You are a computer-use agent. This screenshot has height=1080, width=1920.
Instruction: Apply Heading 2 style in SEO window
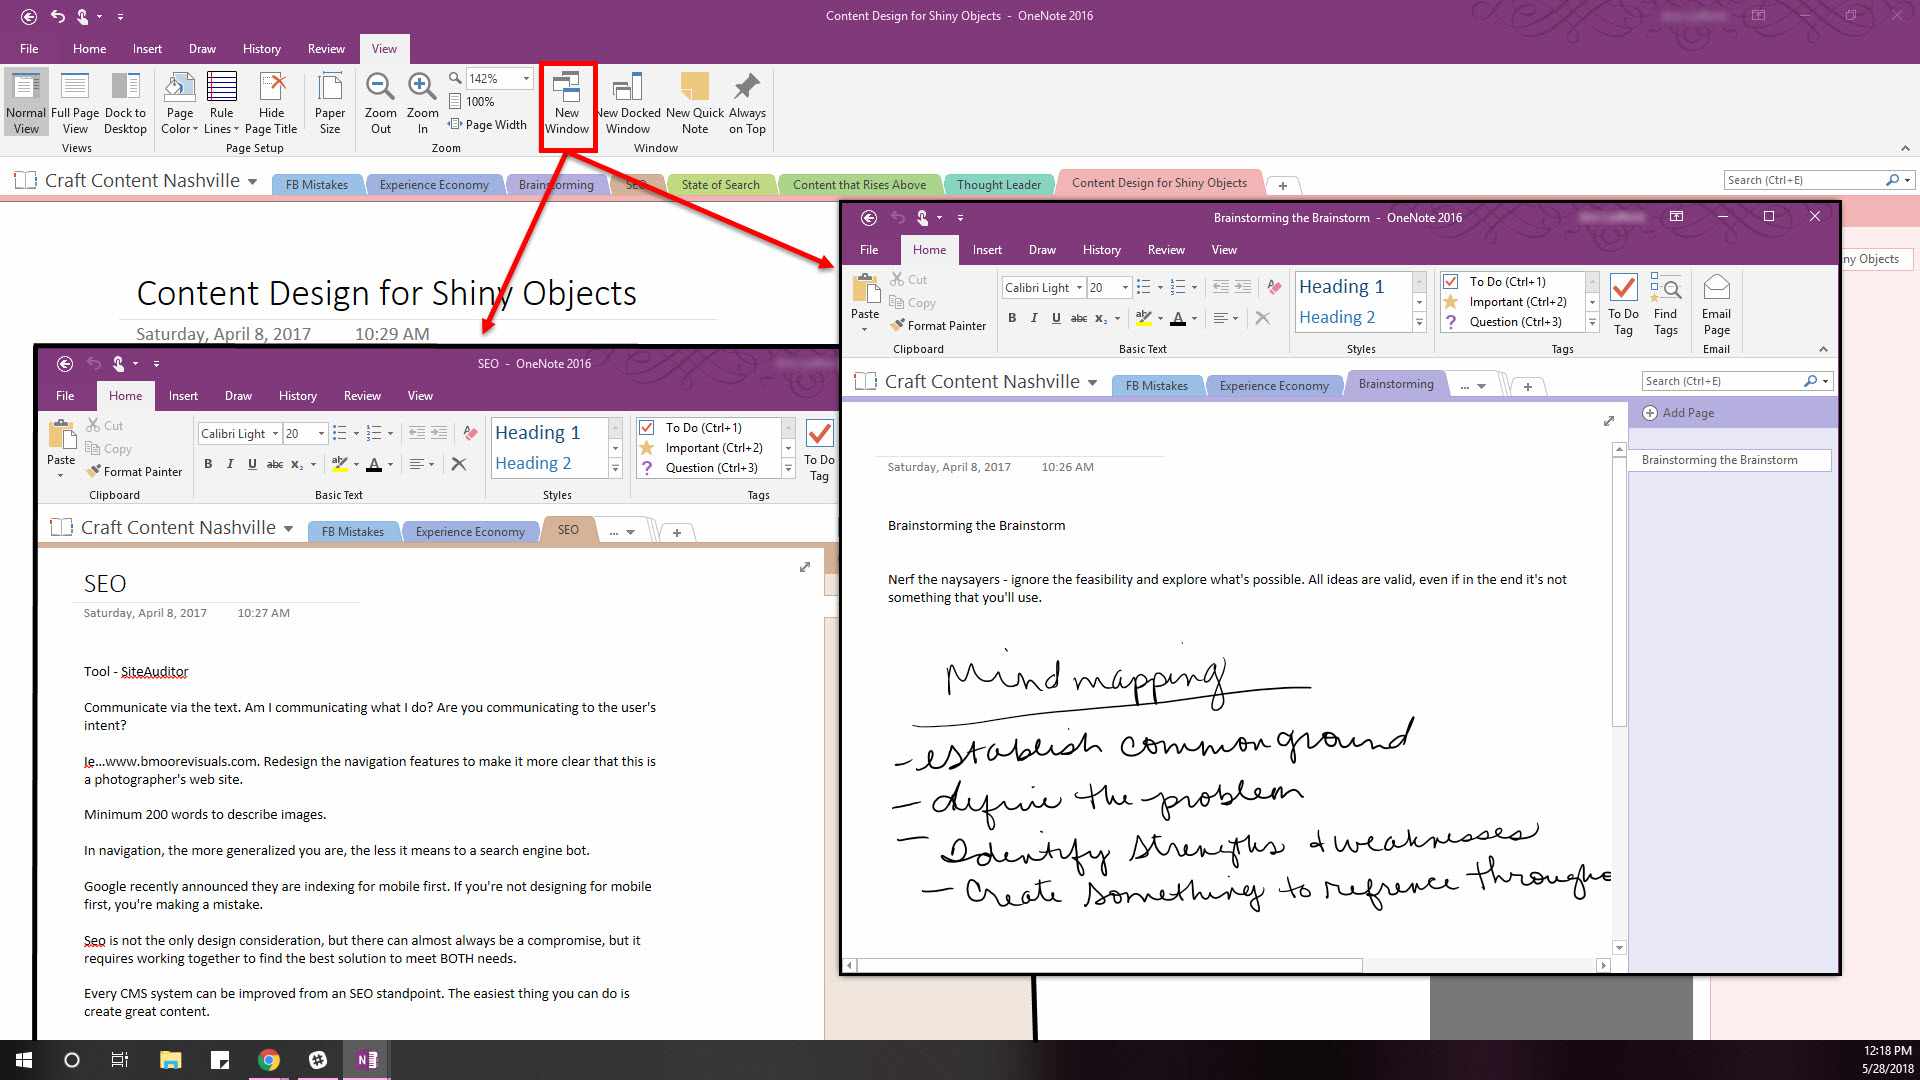tap(533, 463)
